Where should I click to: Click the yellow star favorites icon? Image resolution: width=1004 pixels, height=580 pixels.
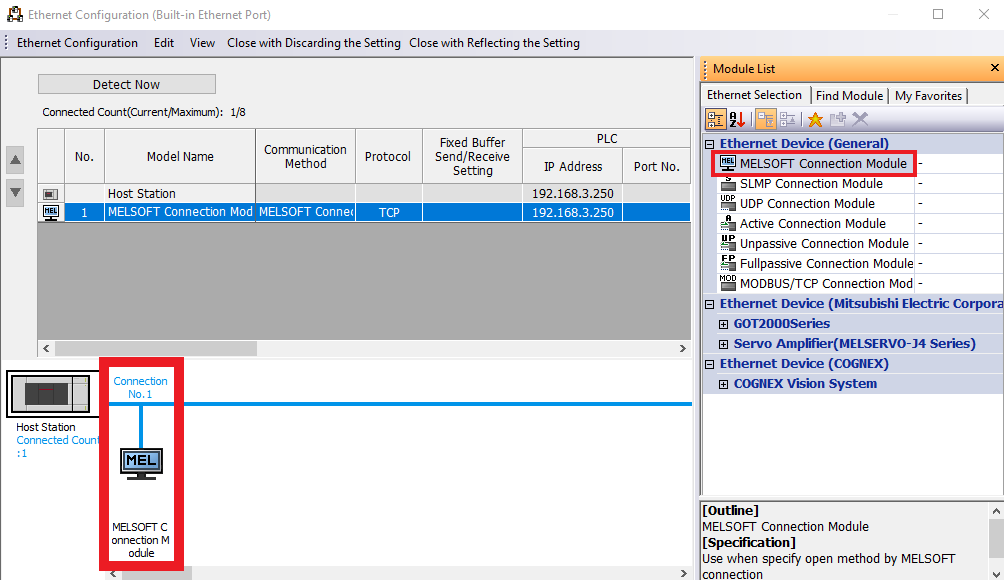[x=815, y=119]
